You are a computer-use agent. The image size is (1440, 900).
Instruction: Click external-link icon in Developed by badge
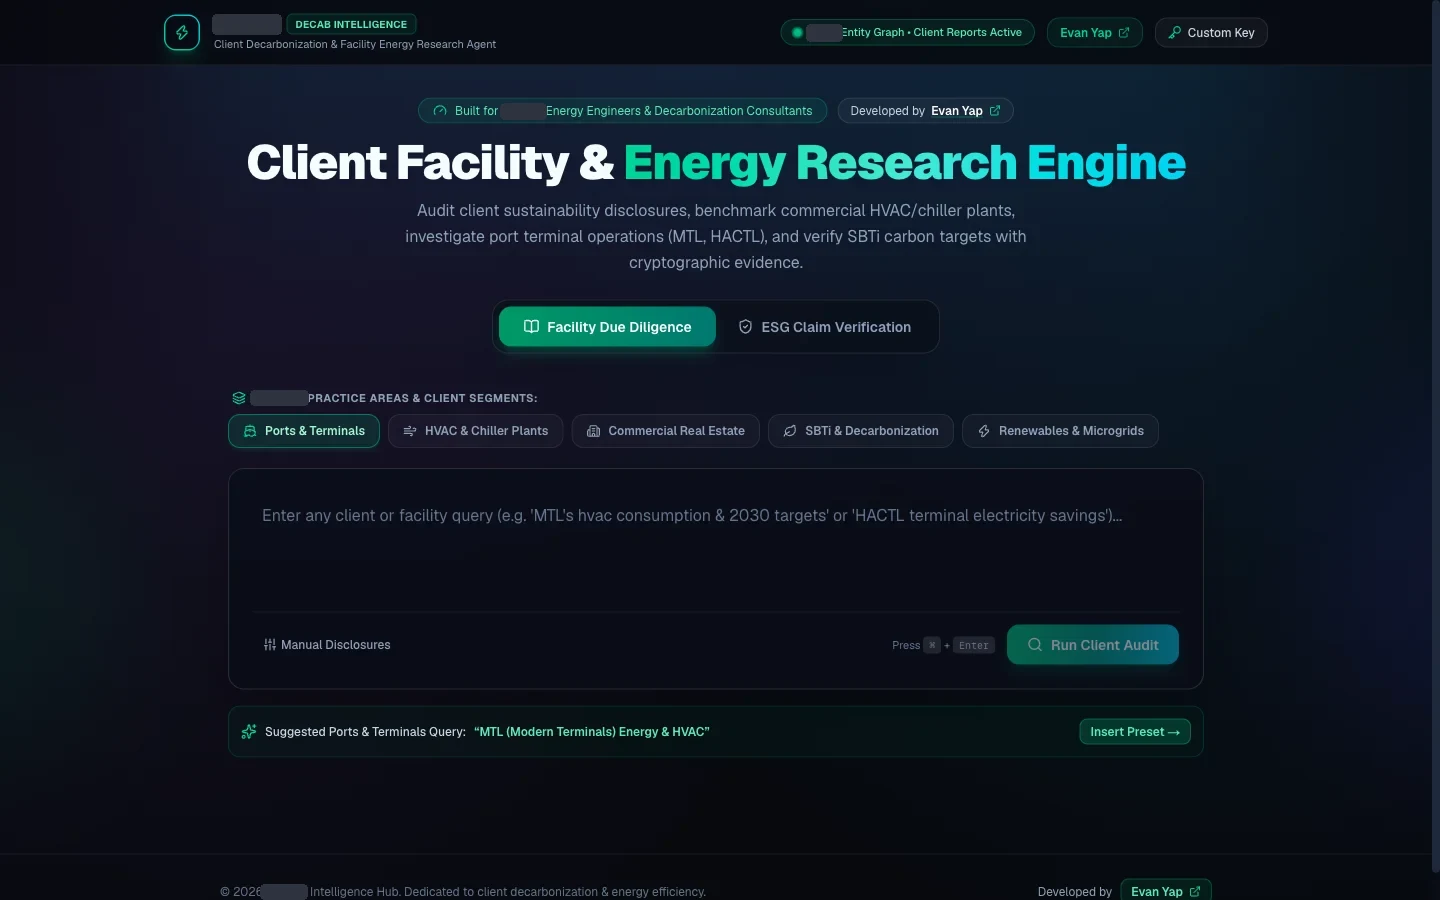click(x=995, y=111)
